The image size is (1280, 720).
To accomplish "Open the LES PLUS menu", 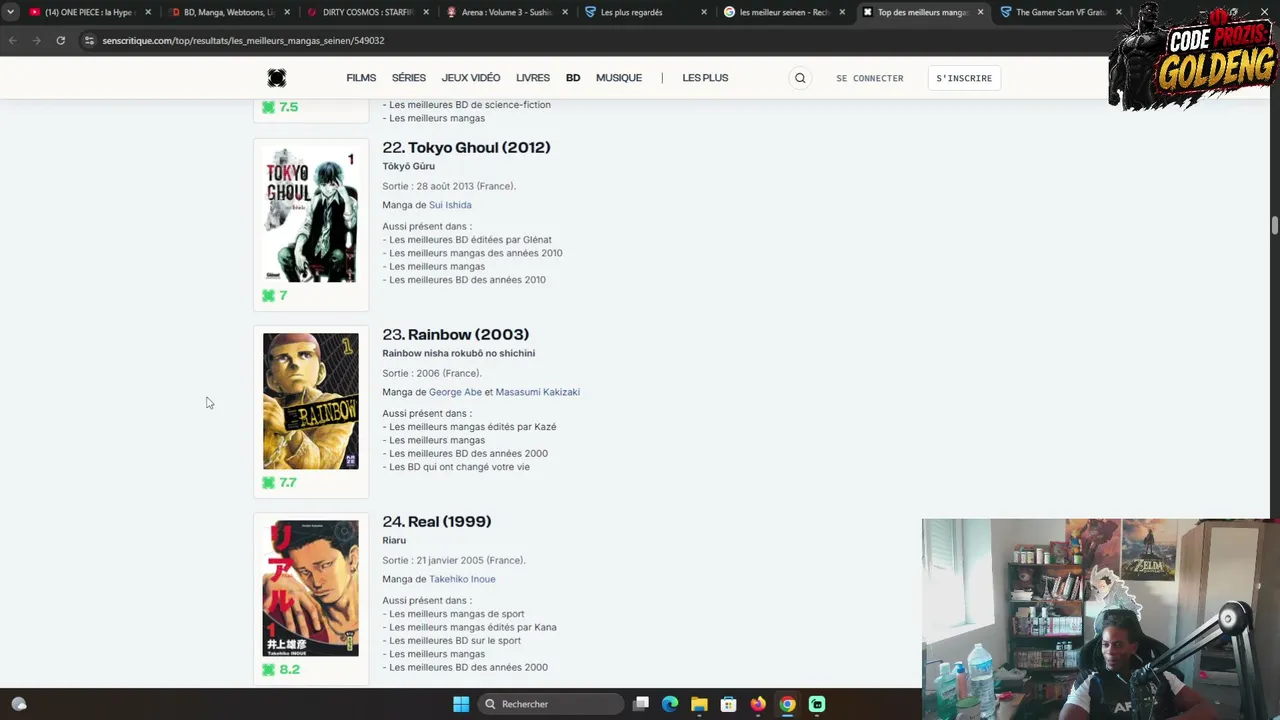I will (705, 78).
